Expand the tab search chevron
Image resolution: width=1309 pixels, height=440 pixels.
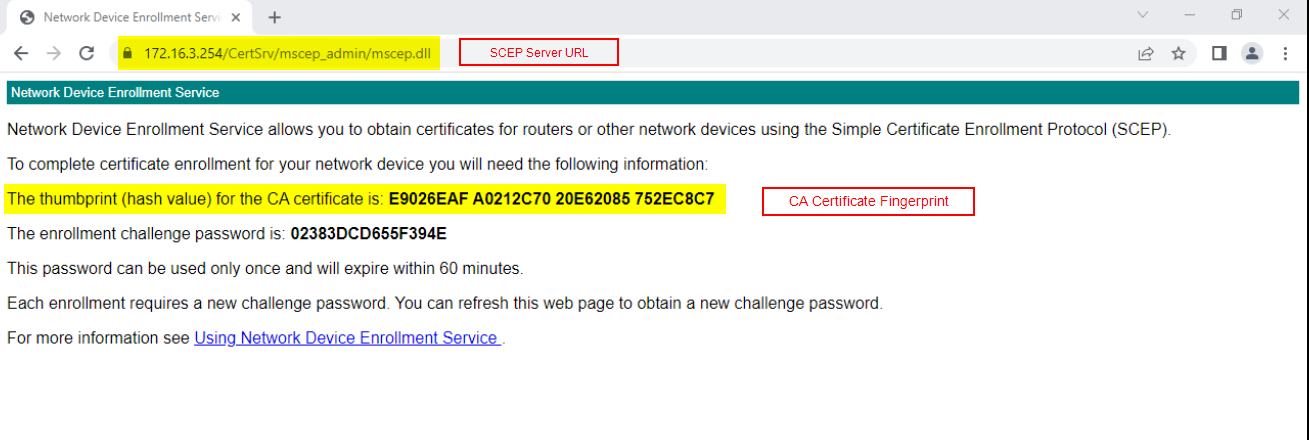click(1144, 15)
